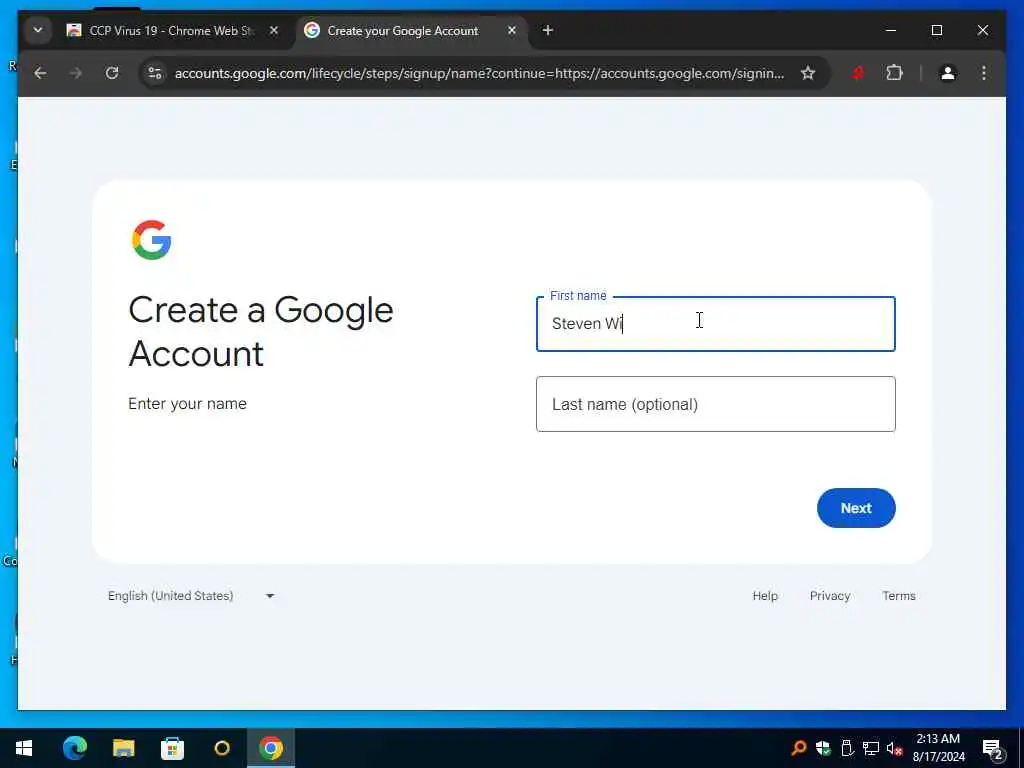Open the Help link
This screenshot has height=768, width=1024.
click(x=765, y=596)
